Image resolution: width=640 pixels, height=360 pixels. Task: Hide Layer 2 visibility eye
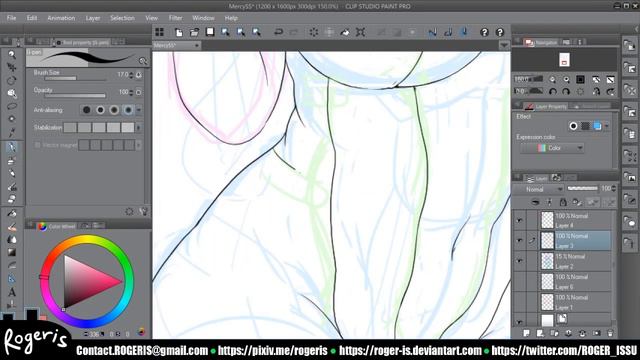[x=519, y=260]
